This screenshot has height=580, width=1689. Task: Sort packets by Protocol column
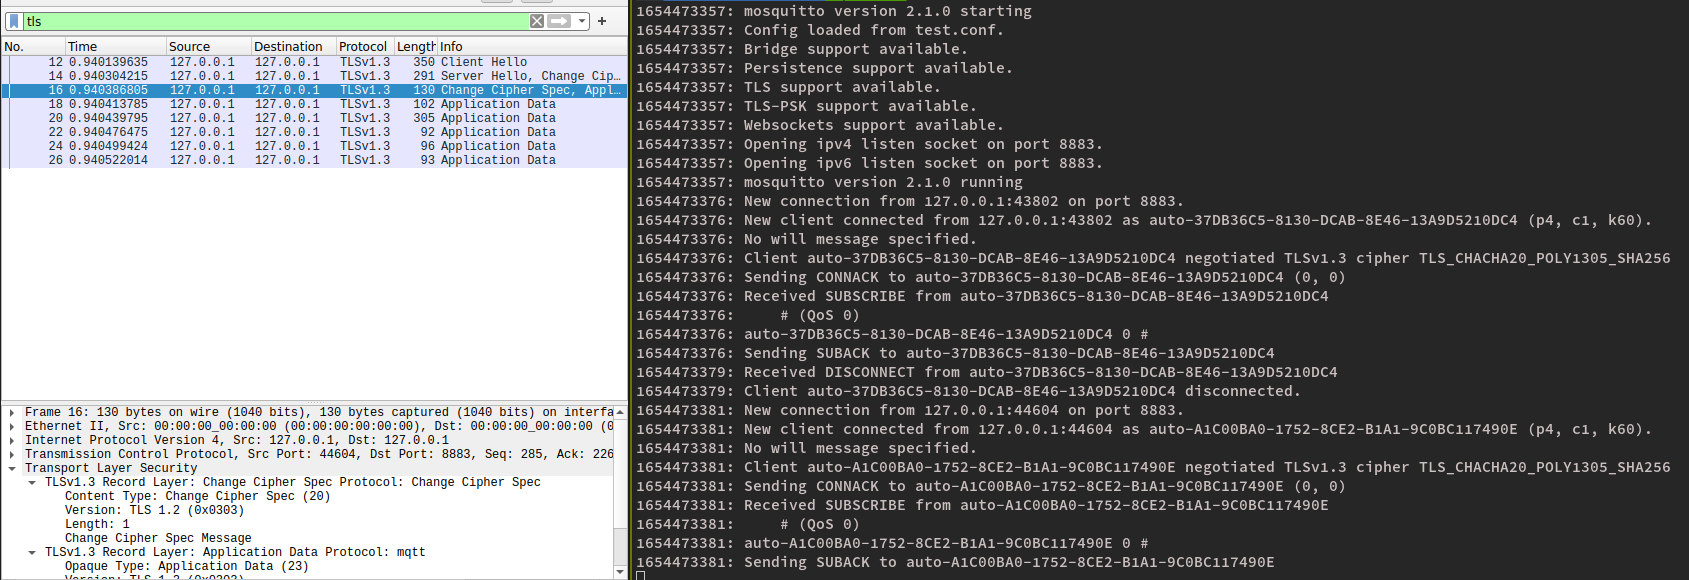coord(366,46)
